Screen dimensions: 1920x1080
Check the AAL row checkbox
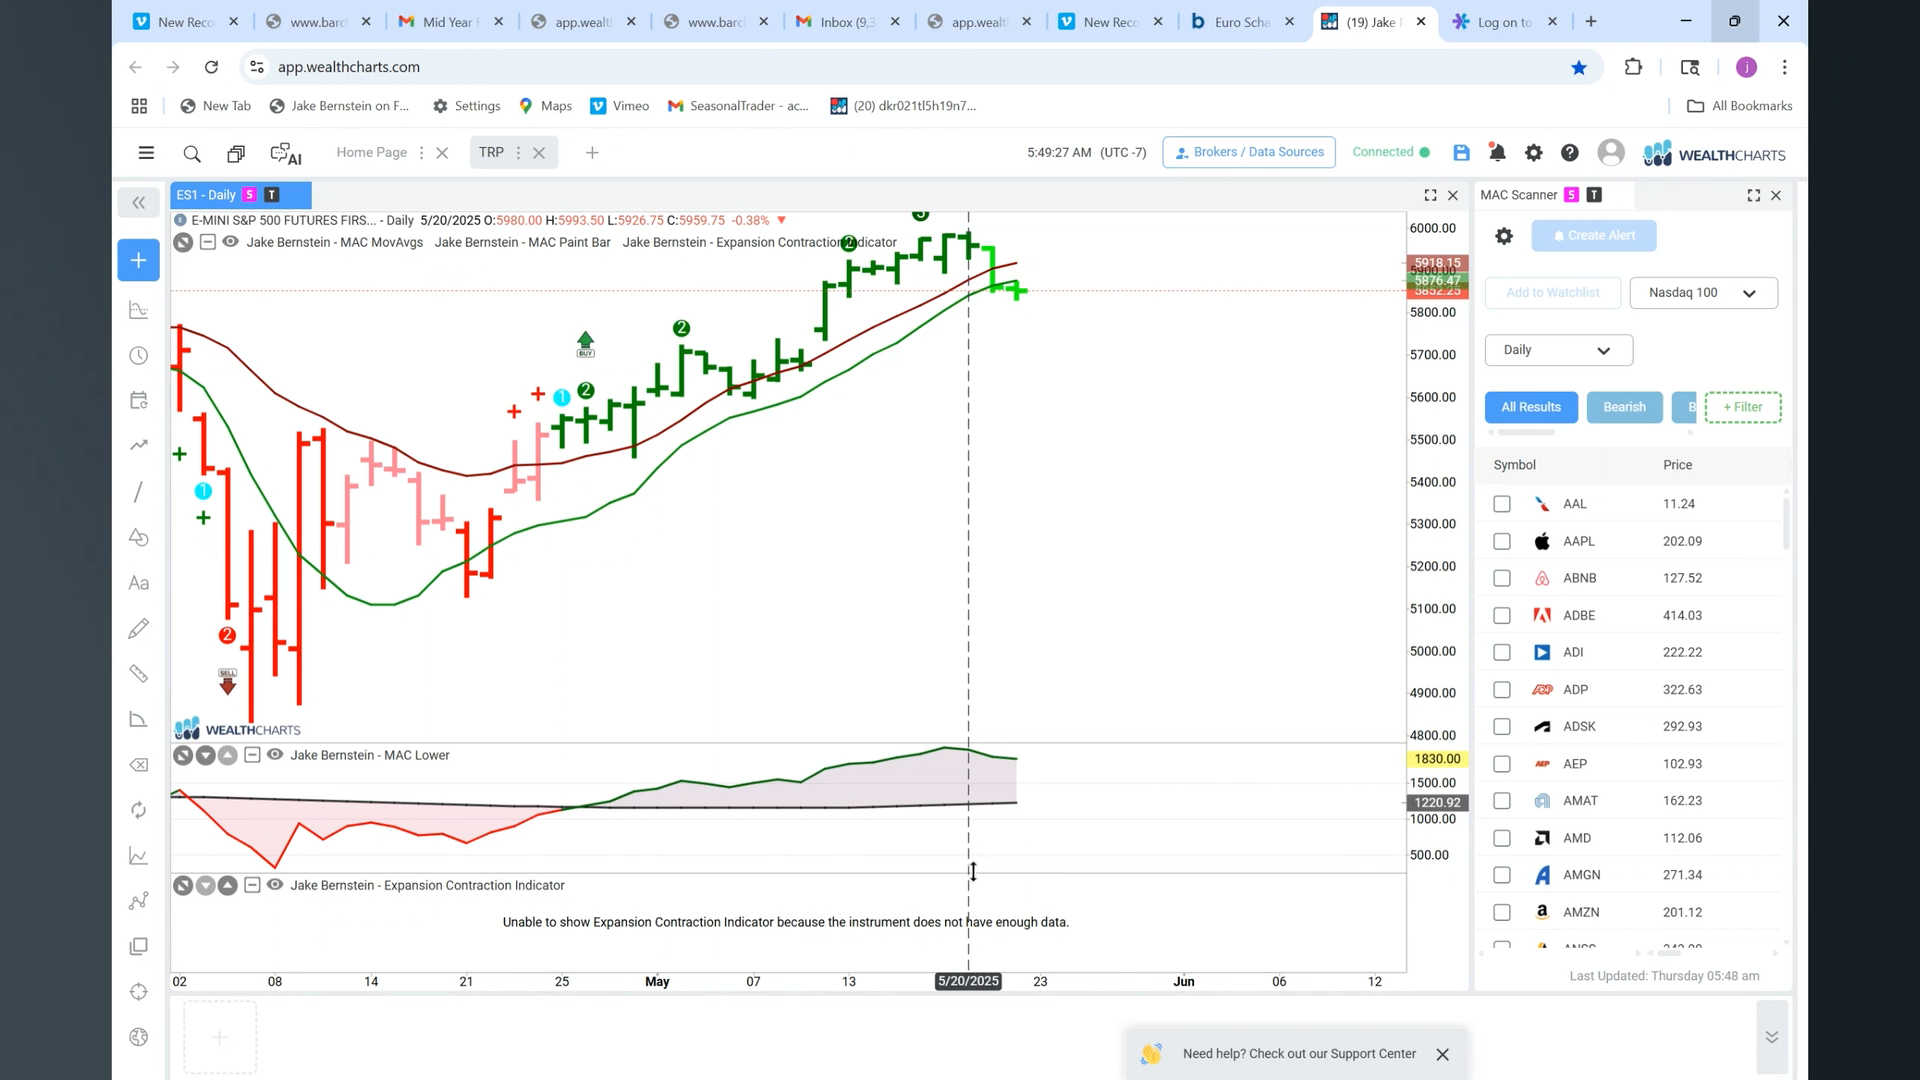pos(1502,504)
